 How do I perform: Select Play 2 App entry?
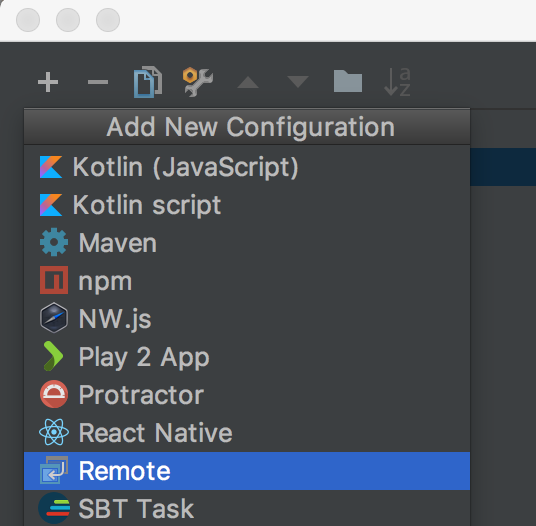[x=247, y=357]
